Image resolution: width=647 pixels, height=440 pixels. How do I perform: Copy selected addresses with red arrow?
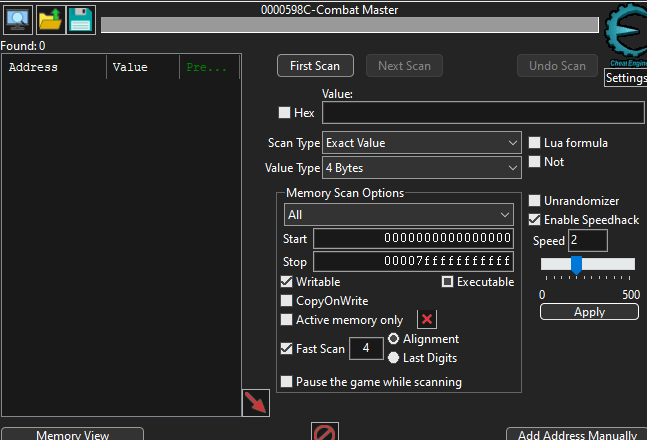256,402
